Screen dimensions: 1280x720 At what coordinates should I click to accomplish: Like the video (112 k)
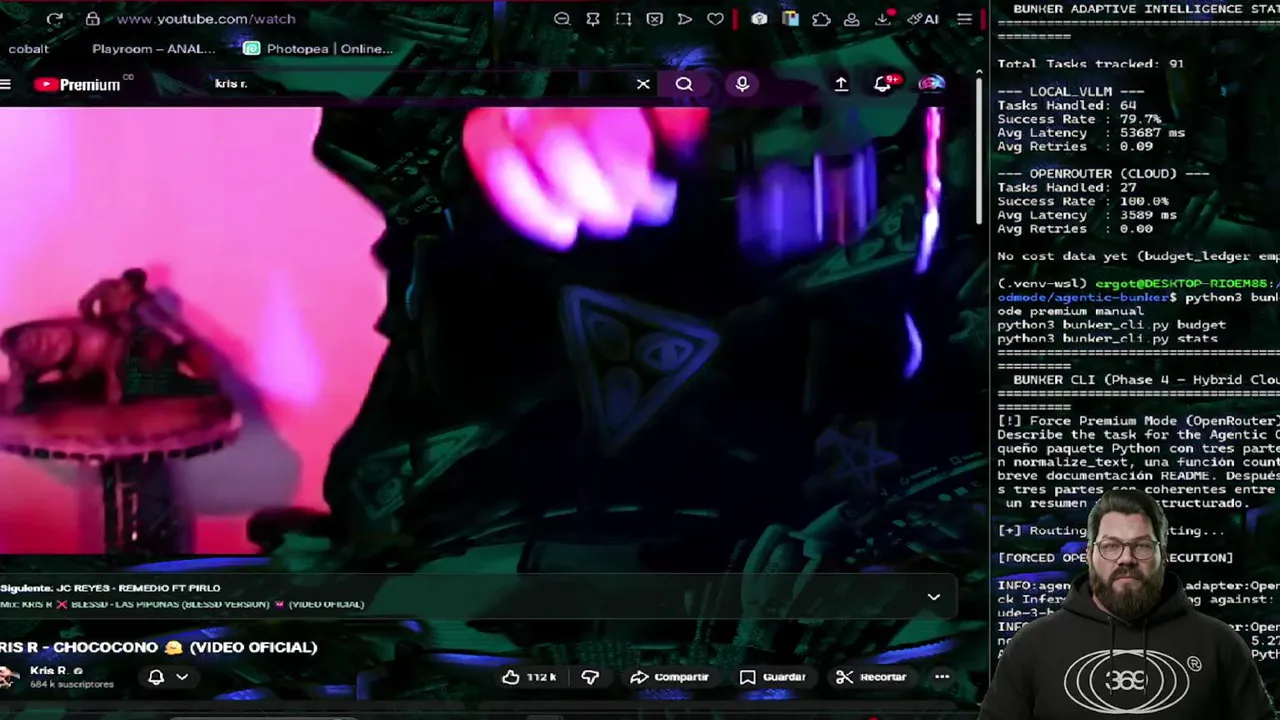tap(529, 677)
